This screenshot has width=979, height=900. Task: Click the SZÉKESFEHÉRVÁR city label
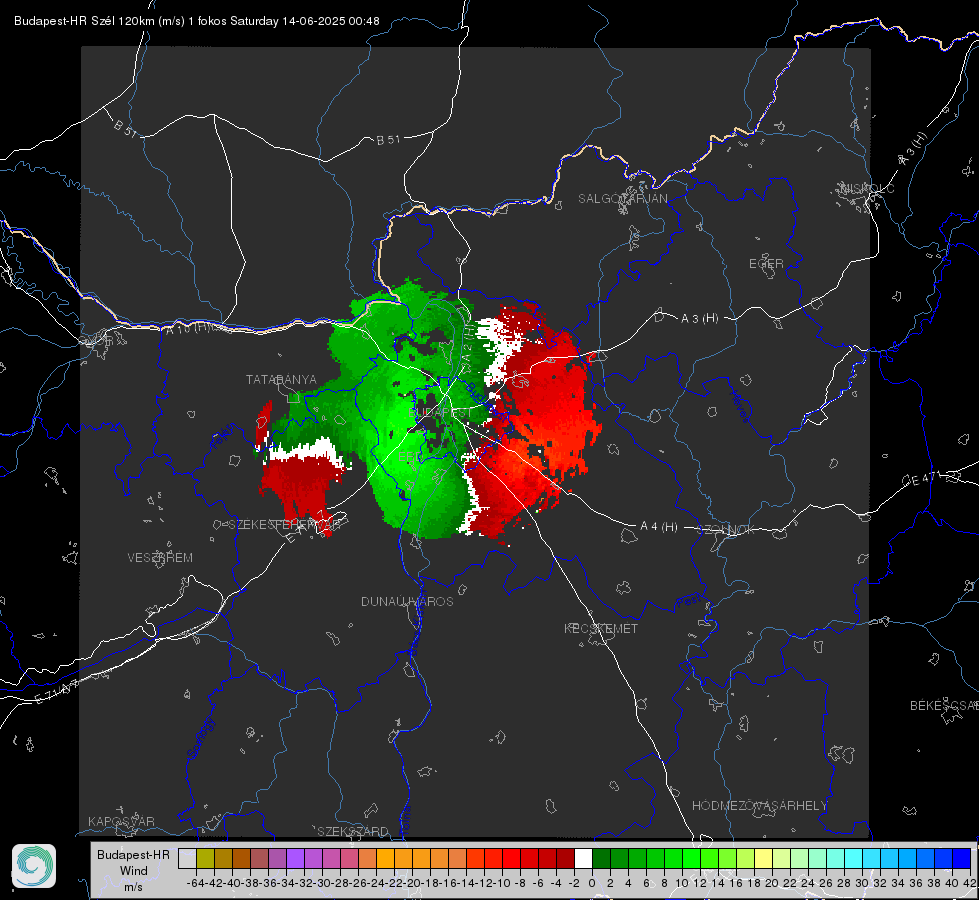point(283,525)
